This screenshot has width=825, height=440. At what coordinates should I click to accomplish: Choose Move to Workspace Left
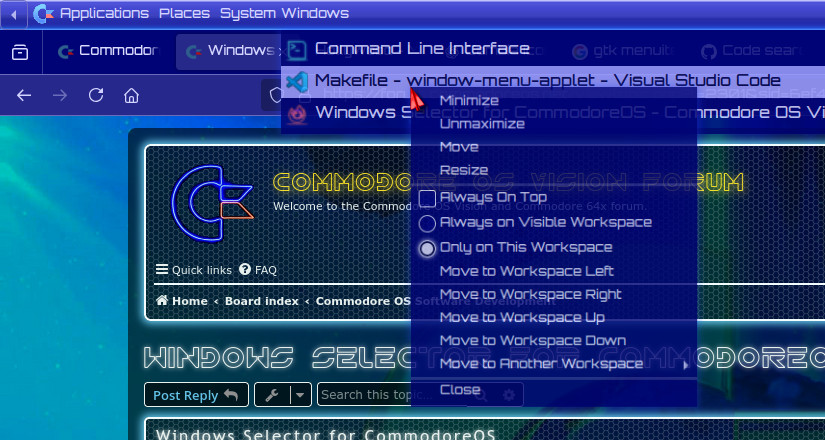click(554, 271)
